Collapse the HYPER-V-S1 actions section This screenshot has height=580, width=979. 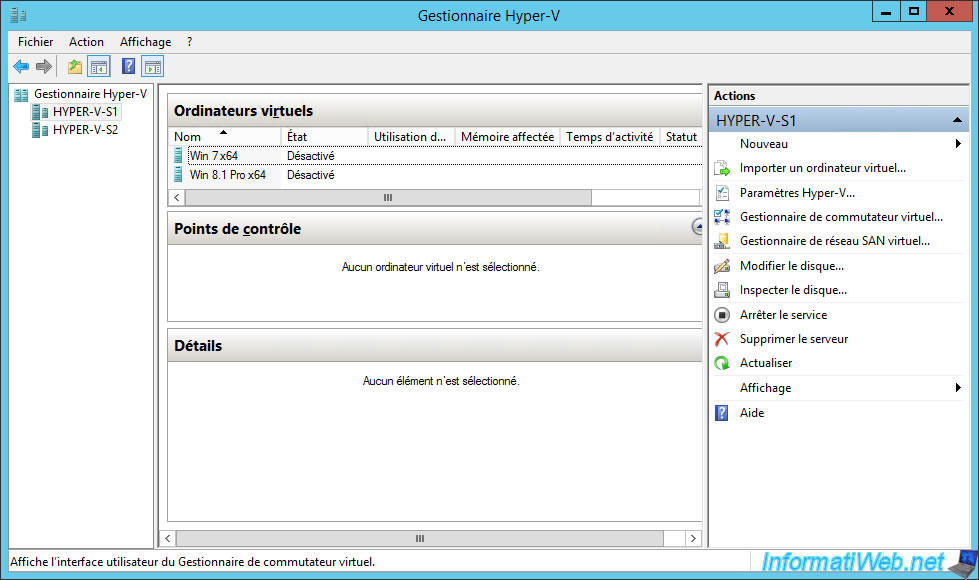(957, 120)
